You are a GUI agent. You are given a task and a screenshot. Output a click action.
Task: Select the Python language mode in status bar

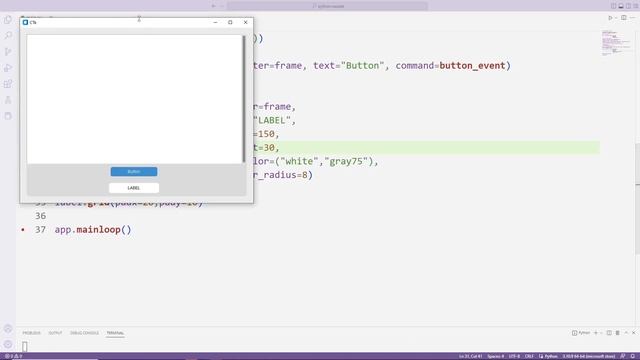[x=548, y=356]
